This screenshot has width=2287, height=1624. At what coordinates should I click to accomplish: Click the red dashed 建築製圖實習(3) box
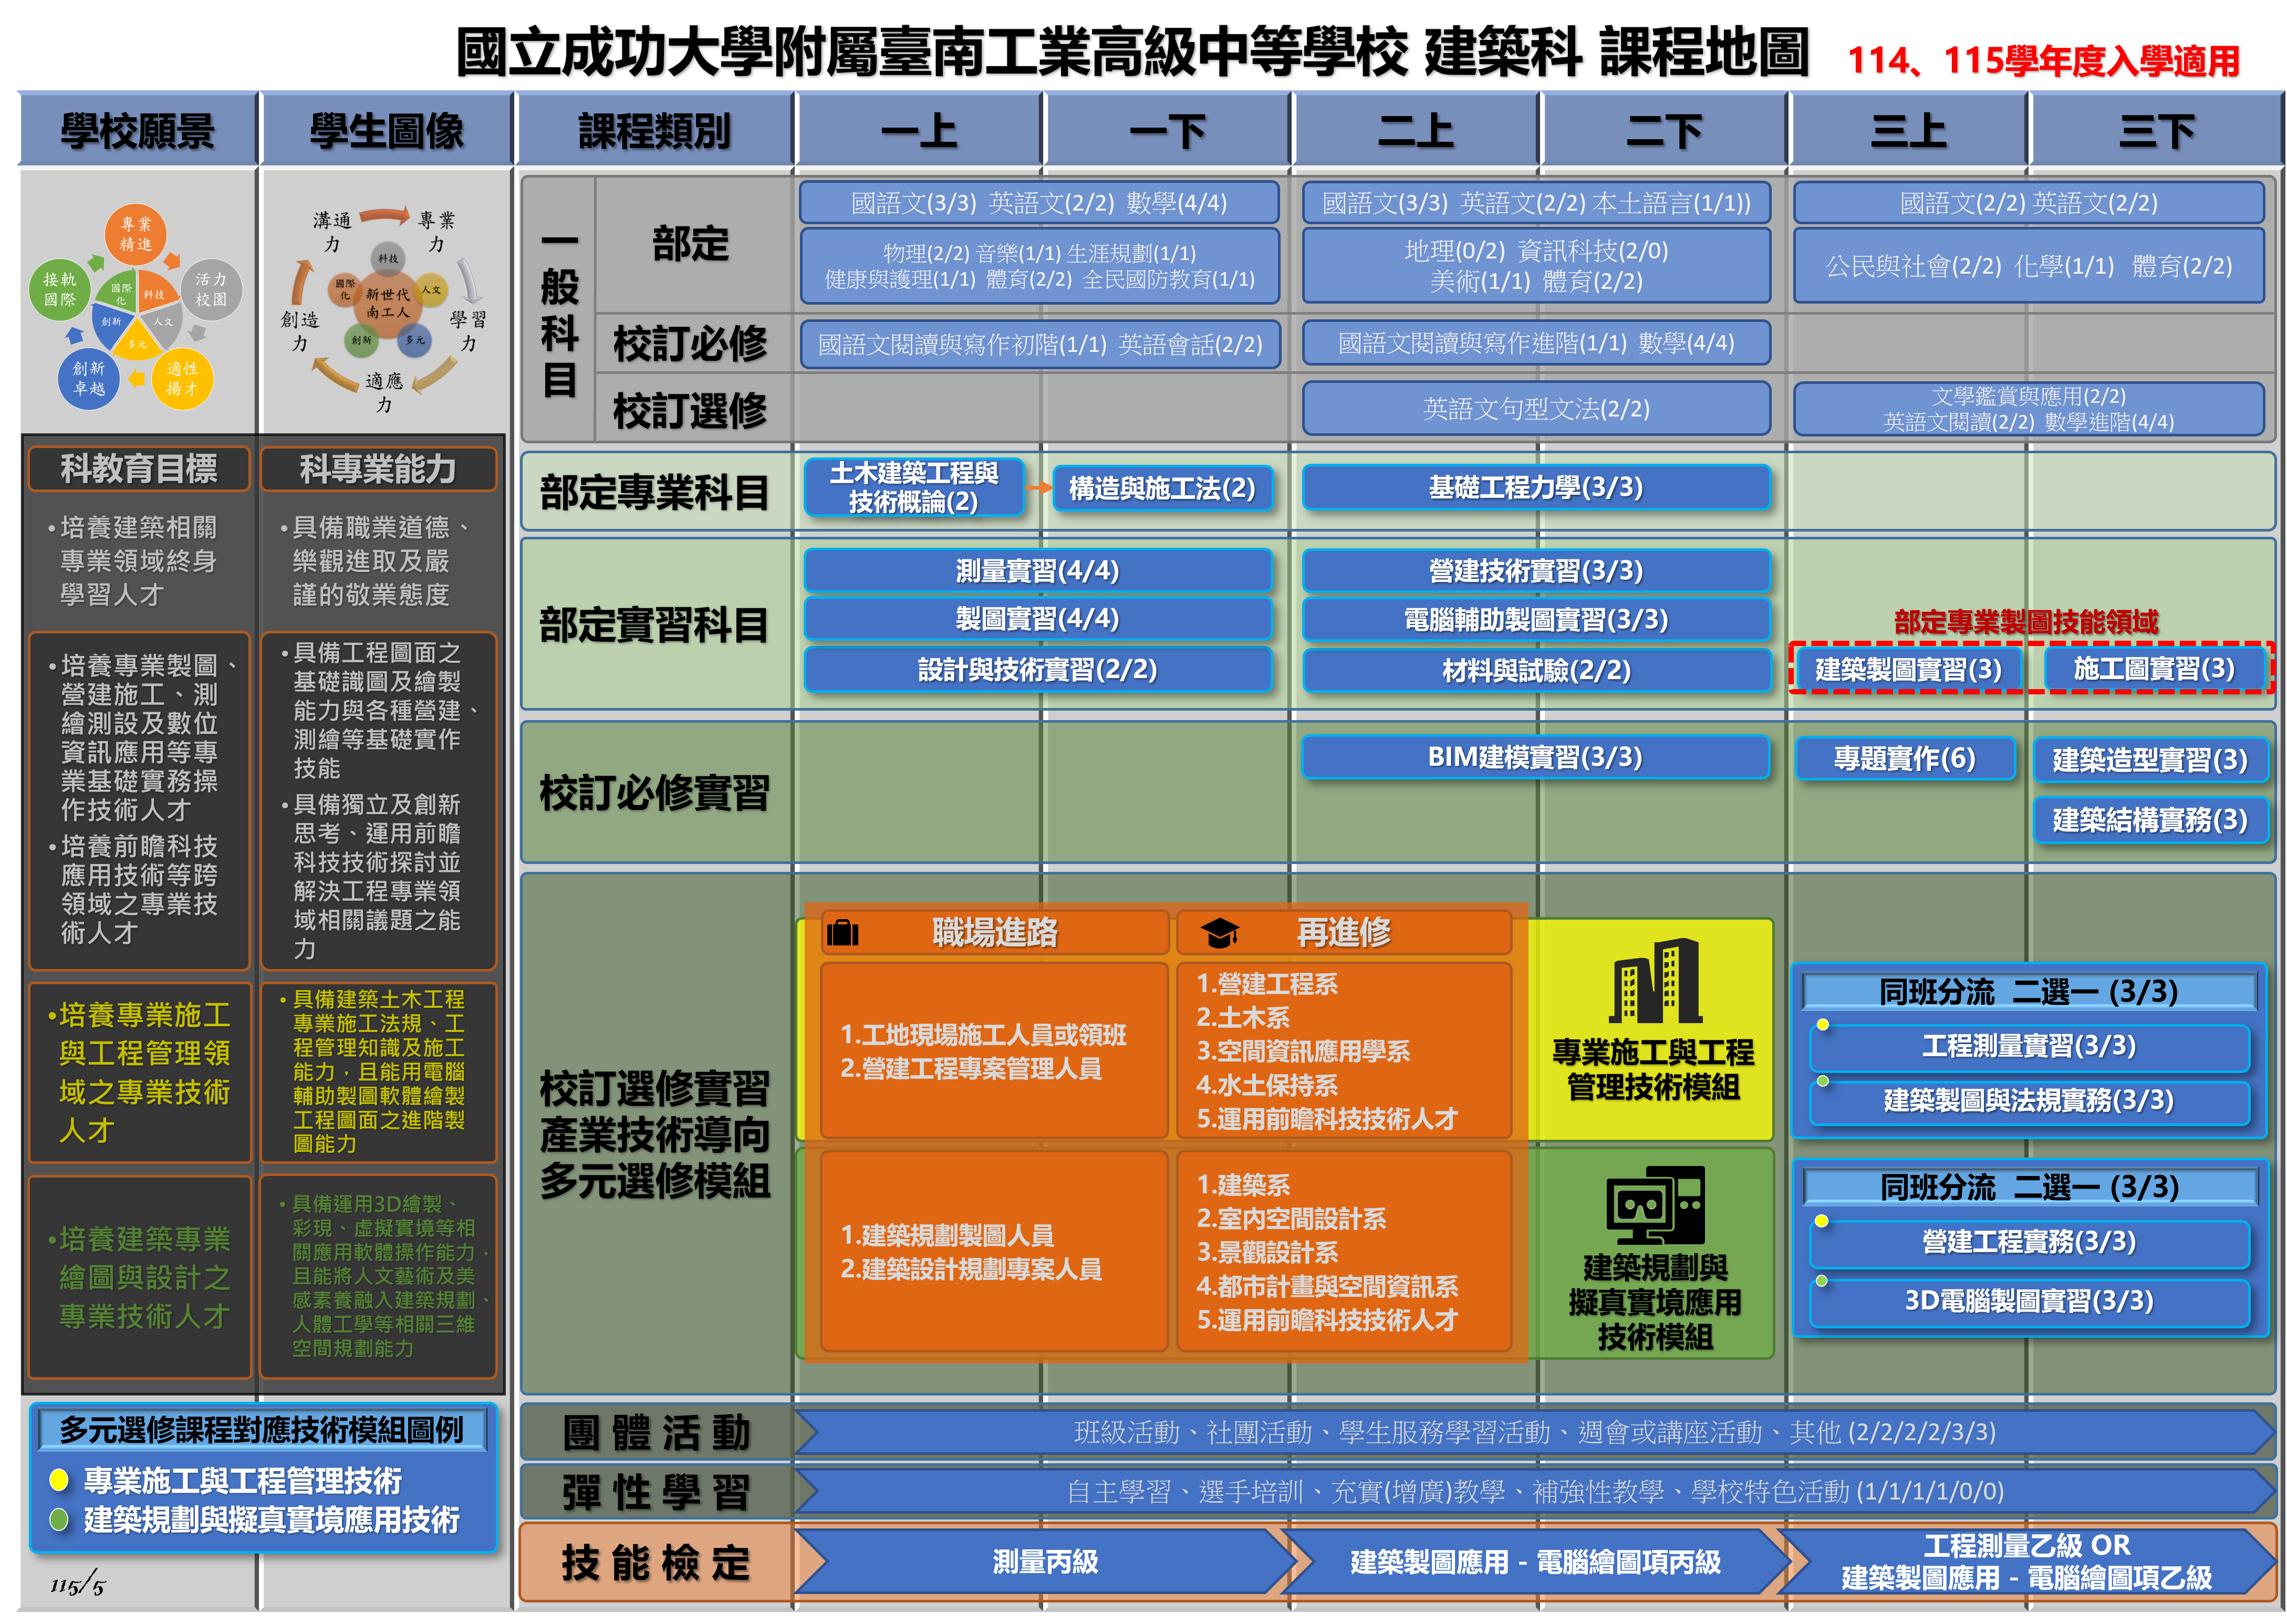[x=1907, y=669]
